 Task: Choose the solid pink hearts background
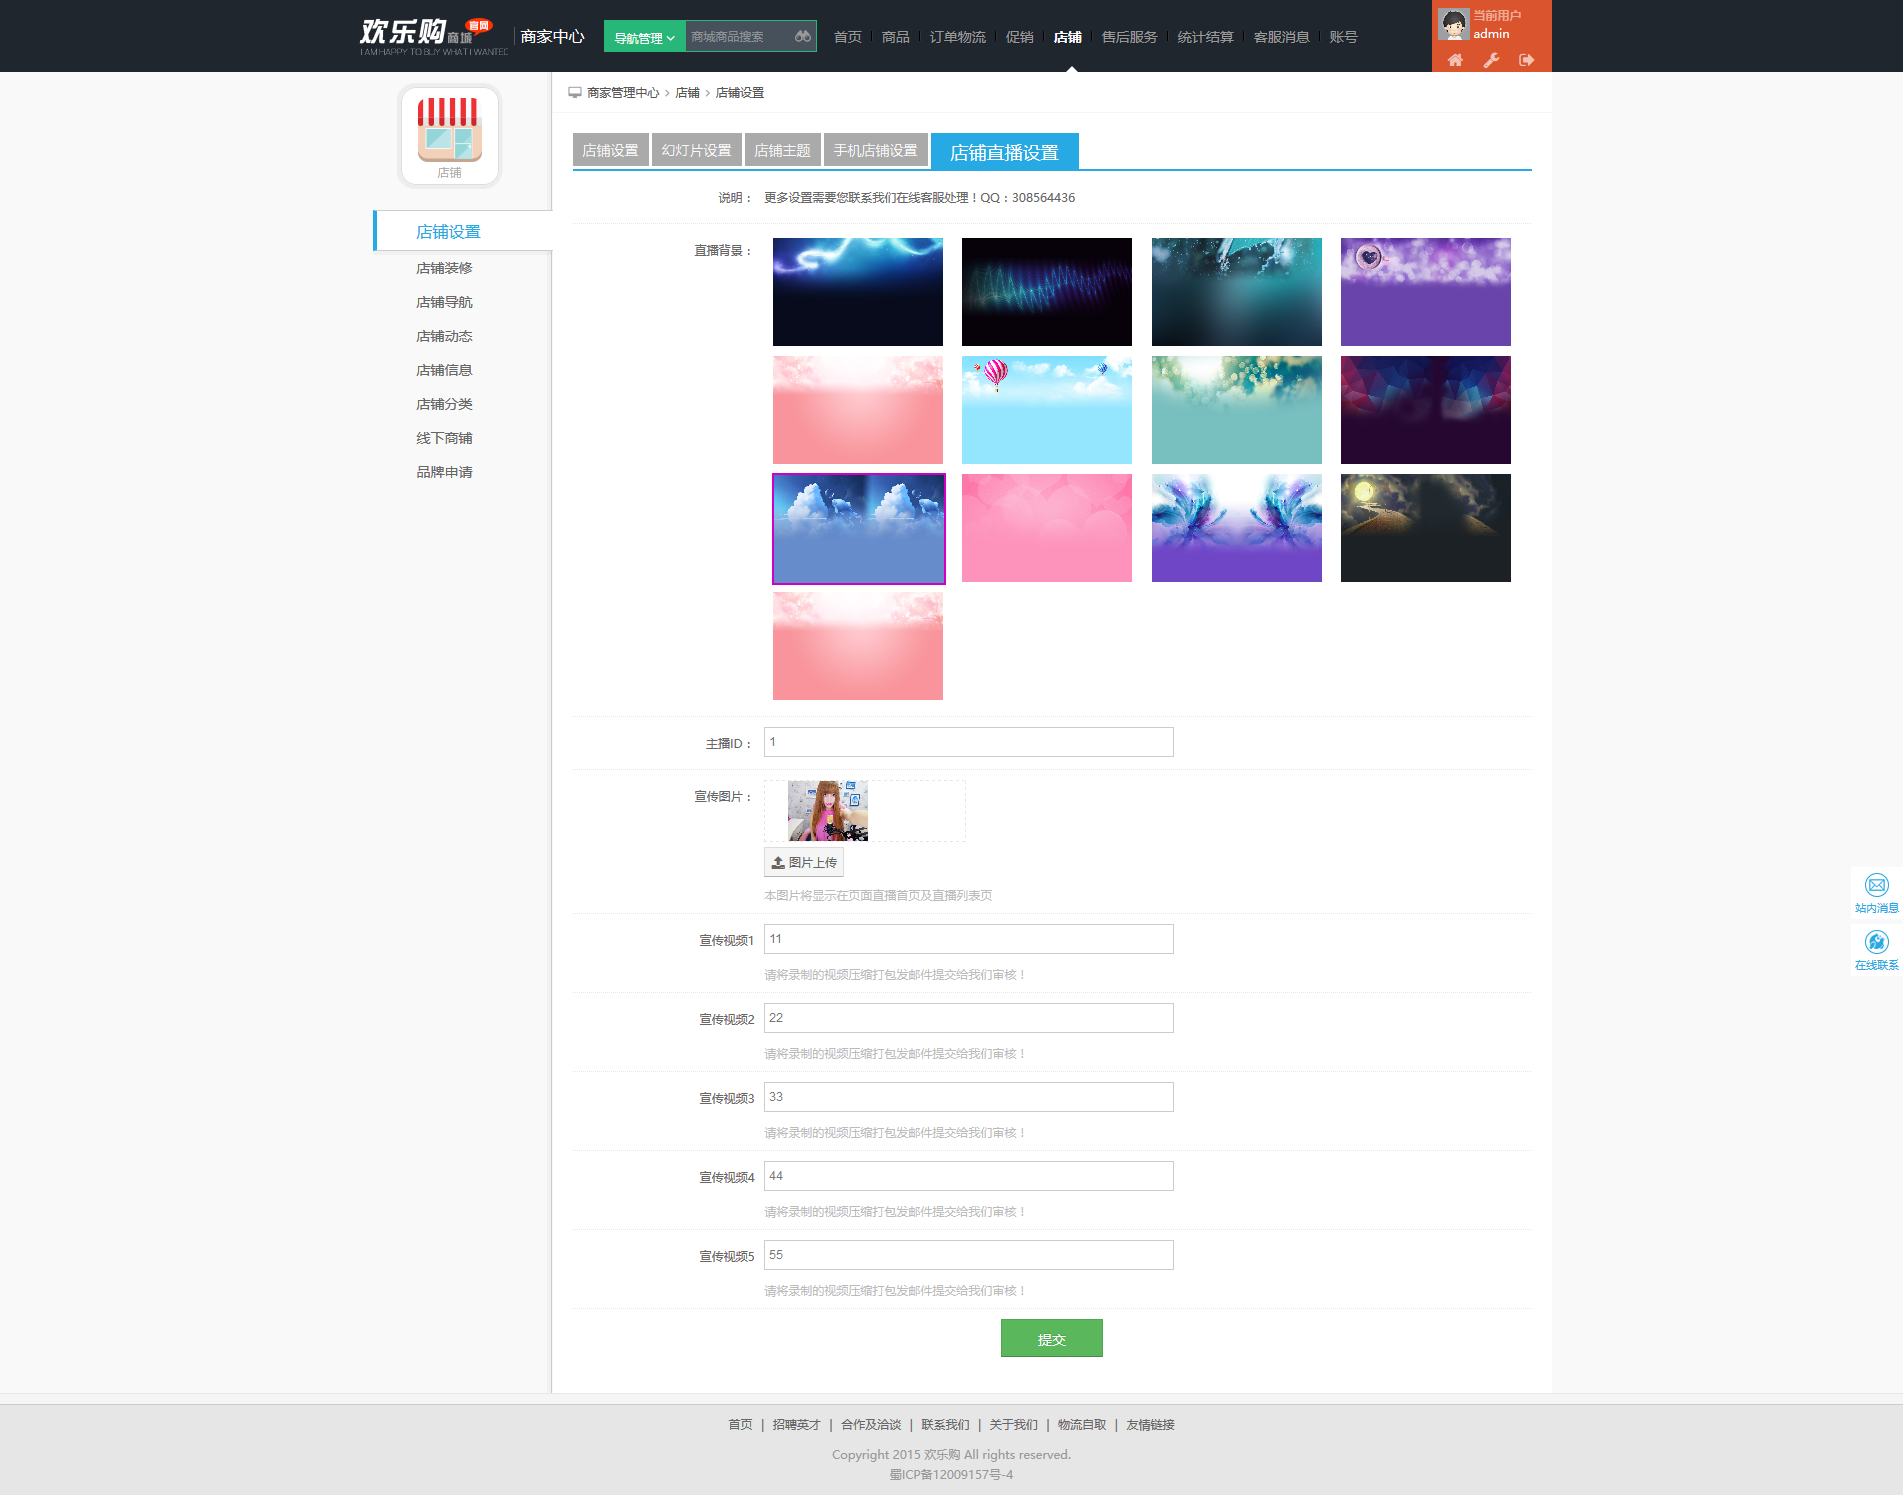coord(1047,528)
